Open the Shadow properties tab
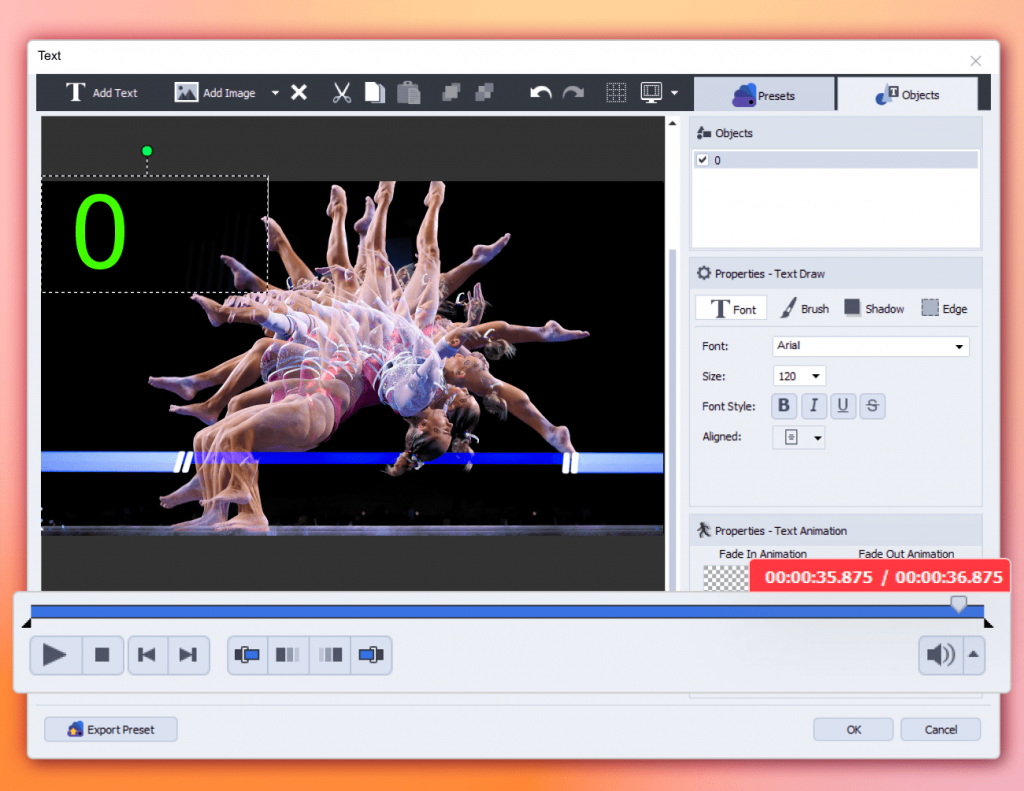1024x791 pixels. [x=873, y=308]
